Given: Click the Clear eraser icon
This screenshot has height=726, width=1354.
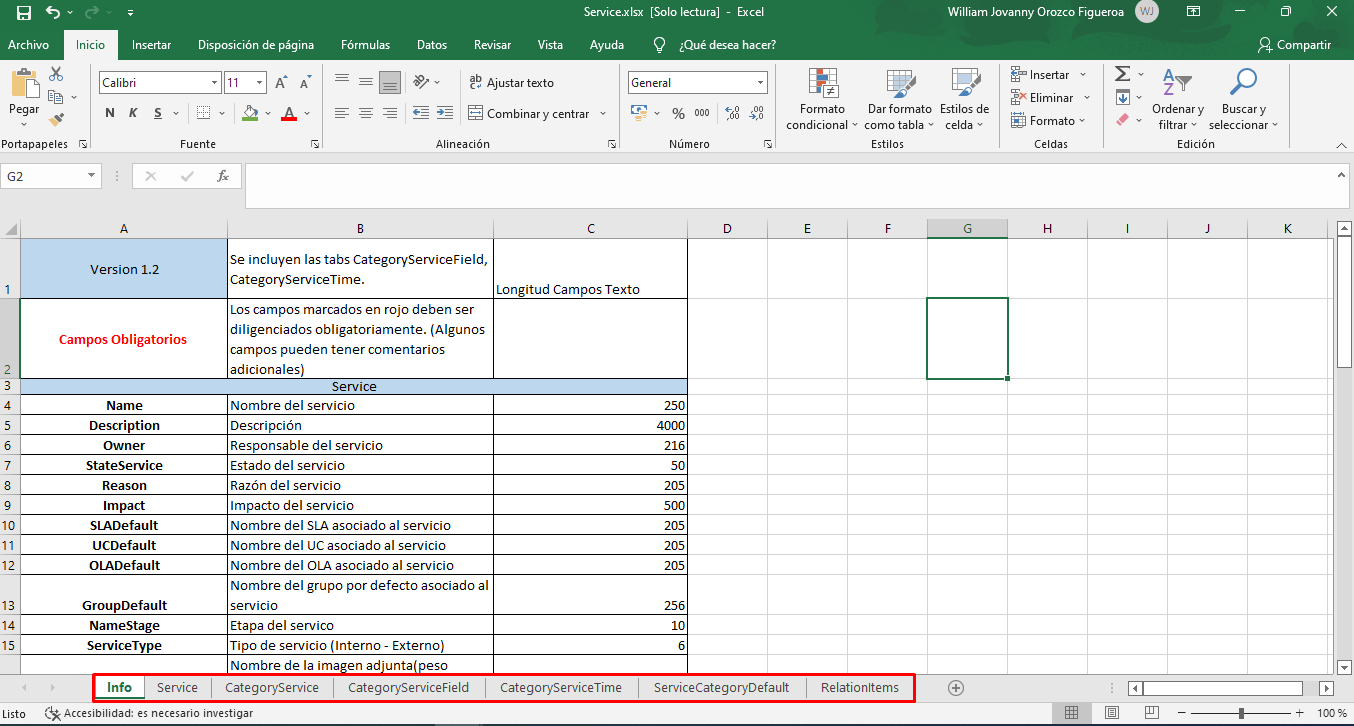Looking at the screenshot, I should tap(1122, 120).
